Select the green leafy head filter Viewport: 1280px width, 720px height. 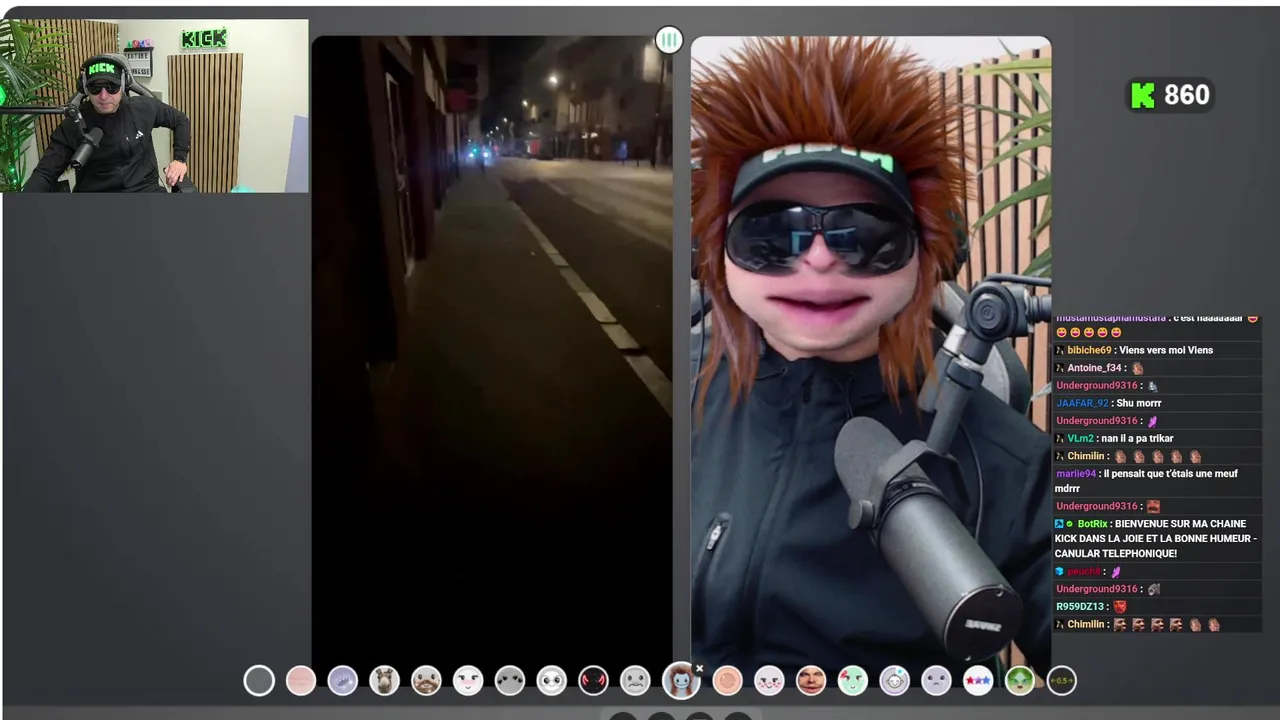(1020, 681)
